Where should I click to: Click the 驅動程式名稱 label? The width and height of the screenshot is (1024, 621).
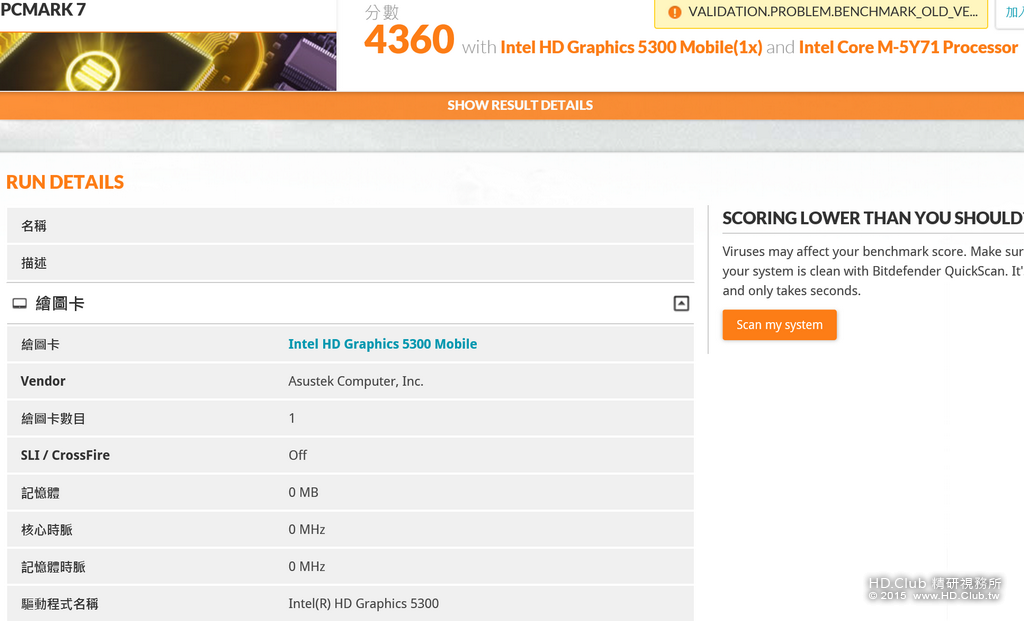[x=59, y=604]
